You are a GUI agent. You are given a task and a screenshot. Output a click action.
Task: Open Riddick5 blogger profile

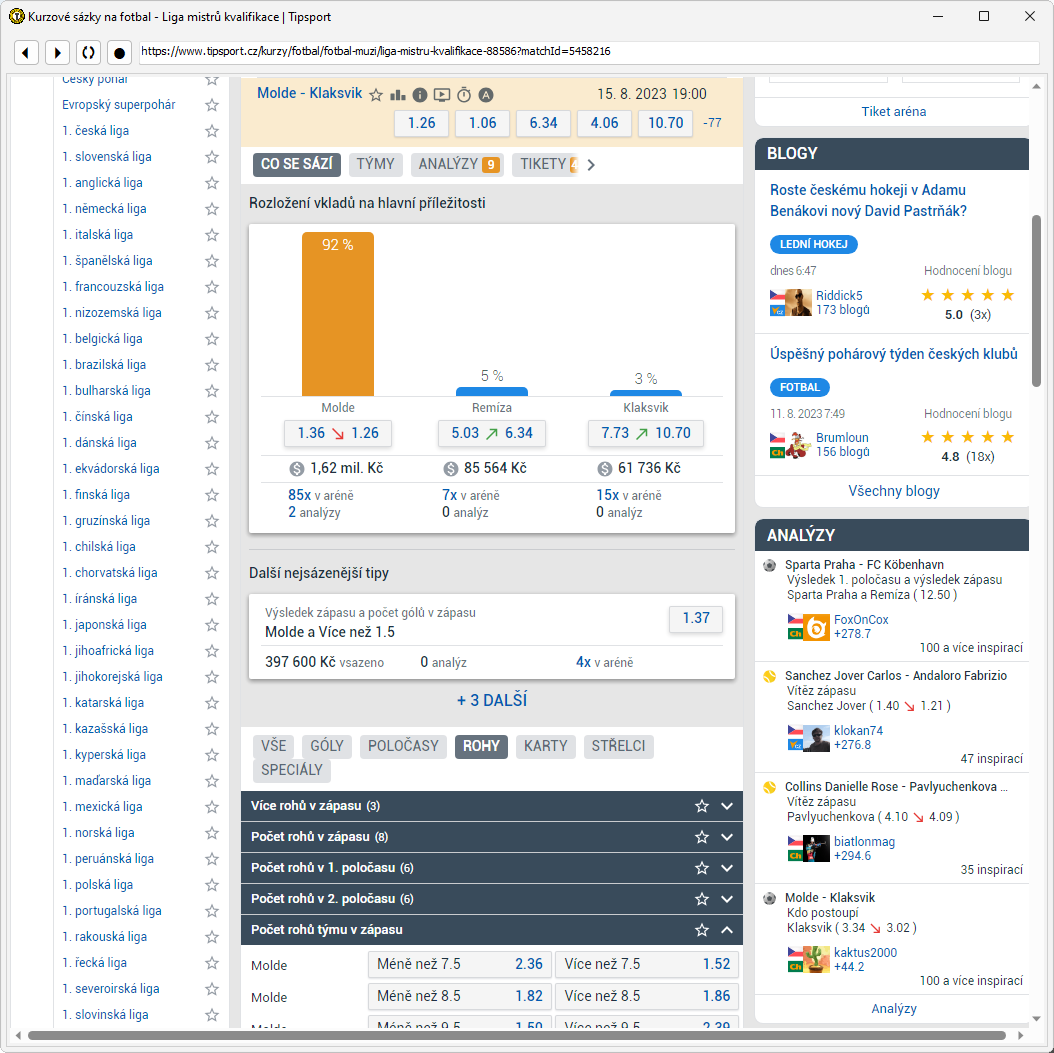click(x=838, y=296)
